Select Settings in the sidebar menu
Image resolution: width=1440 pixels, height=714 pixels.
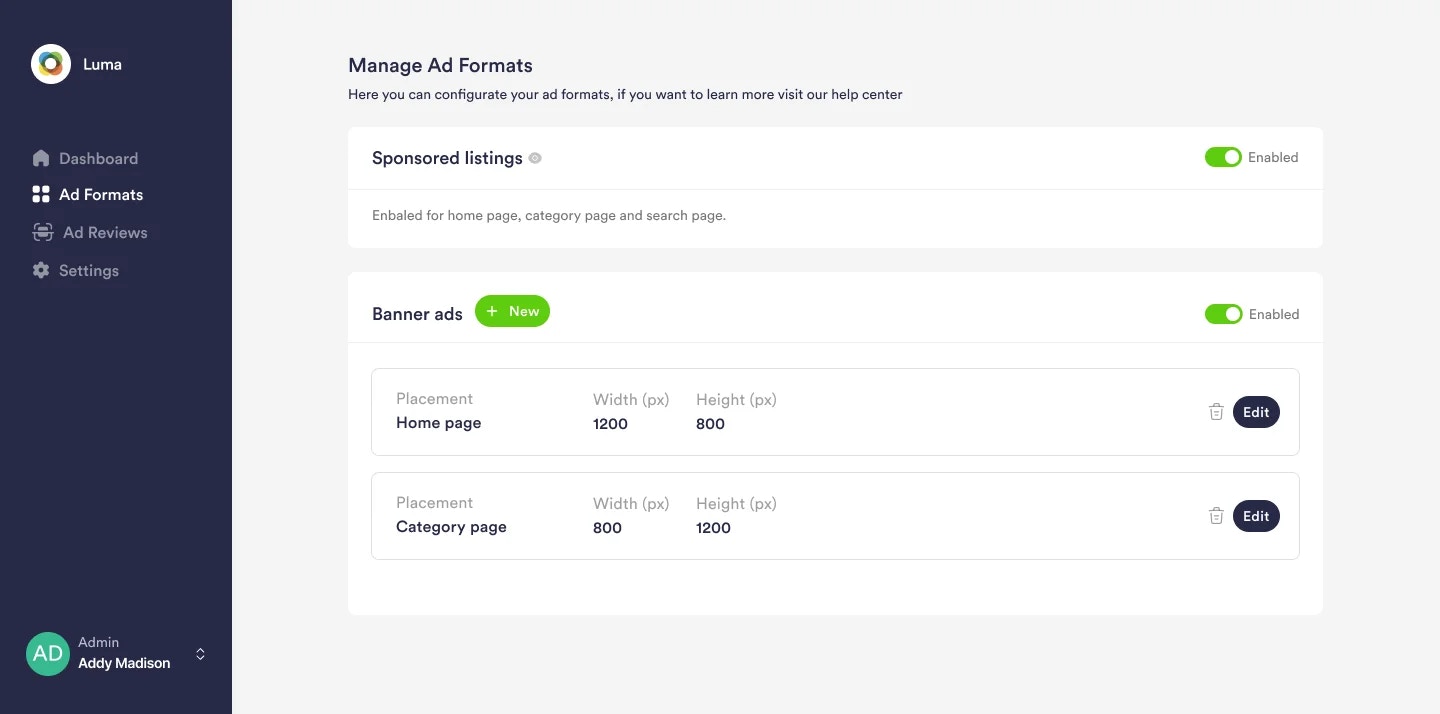click(88, 270)
